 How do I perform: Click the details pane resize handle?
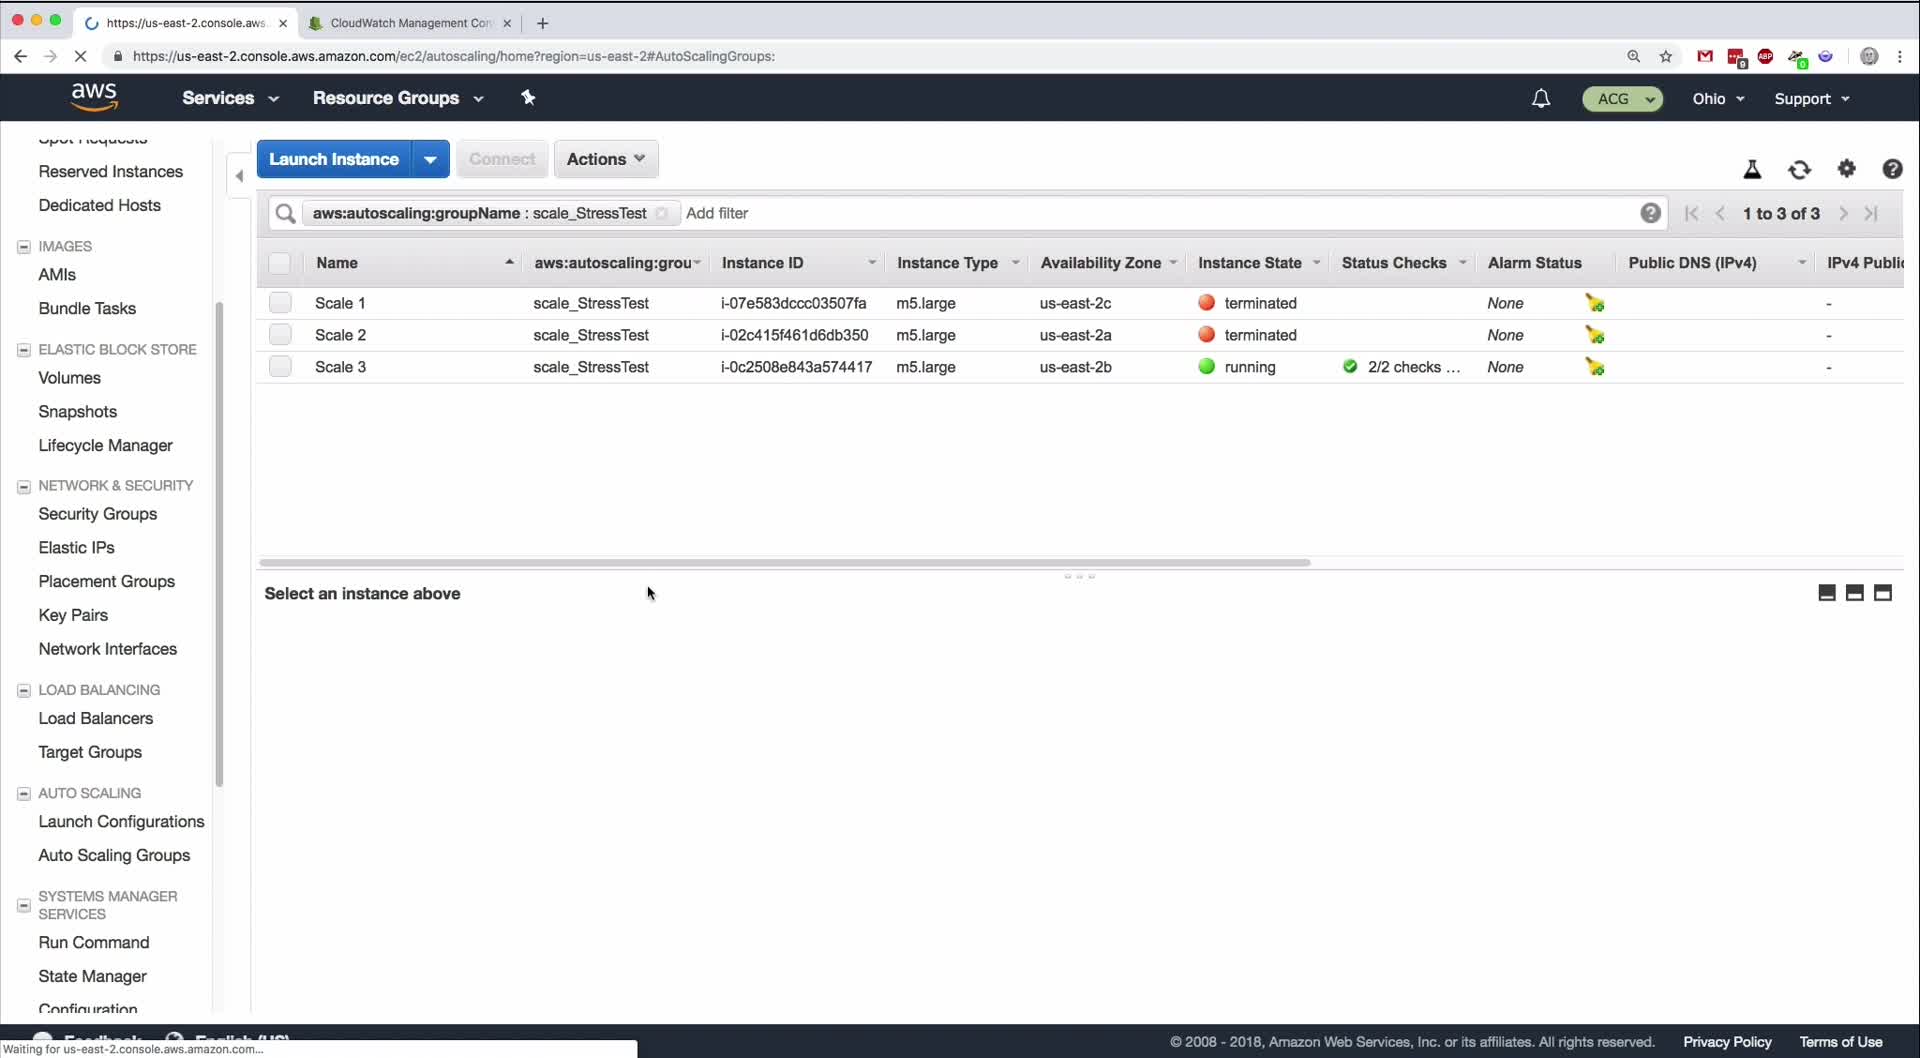(x=1080, y=576)
